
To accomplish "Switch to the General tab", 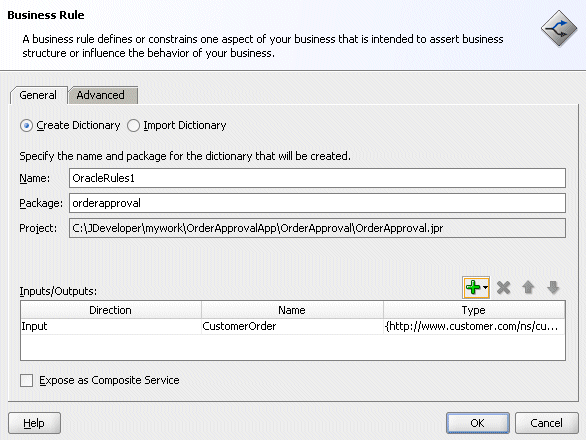I will pos(38,95).
